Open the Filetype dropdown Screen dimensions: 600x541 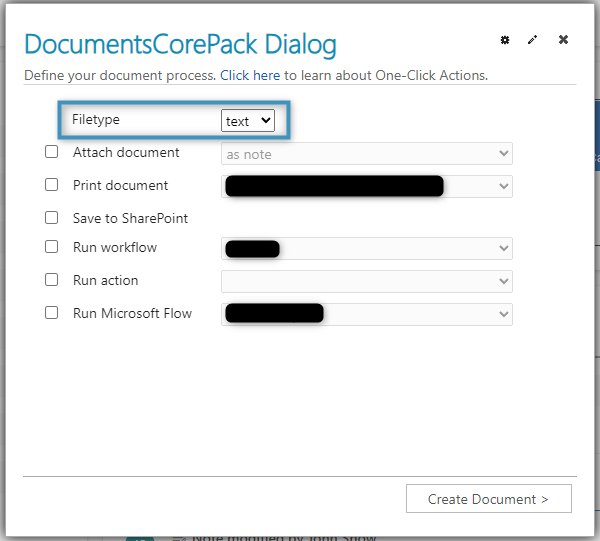coord(248,121)
